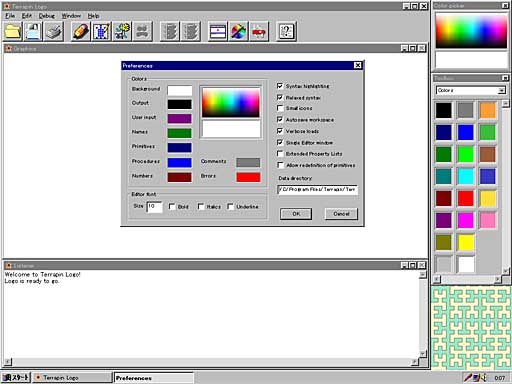Click the Toolbox palette scroll down arrow
512x384 pixels.
point(505,271)
